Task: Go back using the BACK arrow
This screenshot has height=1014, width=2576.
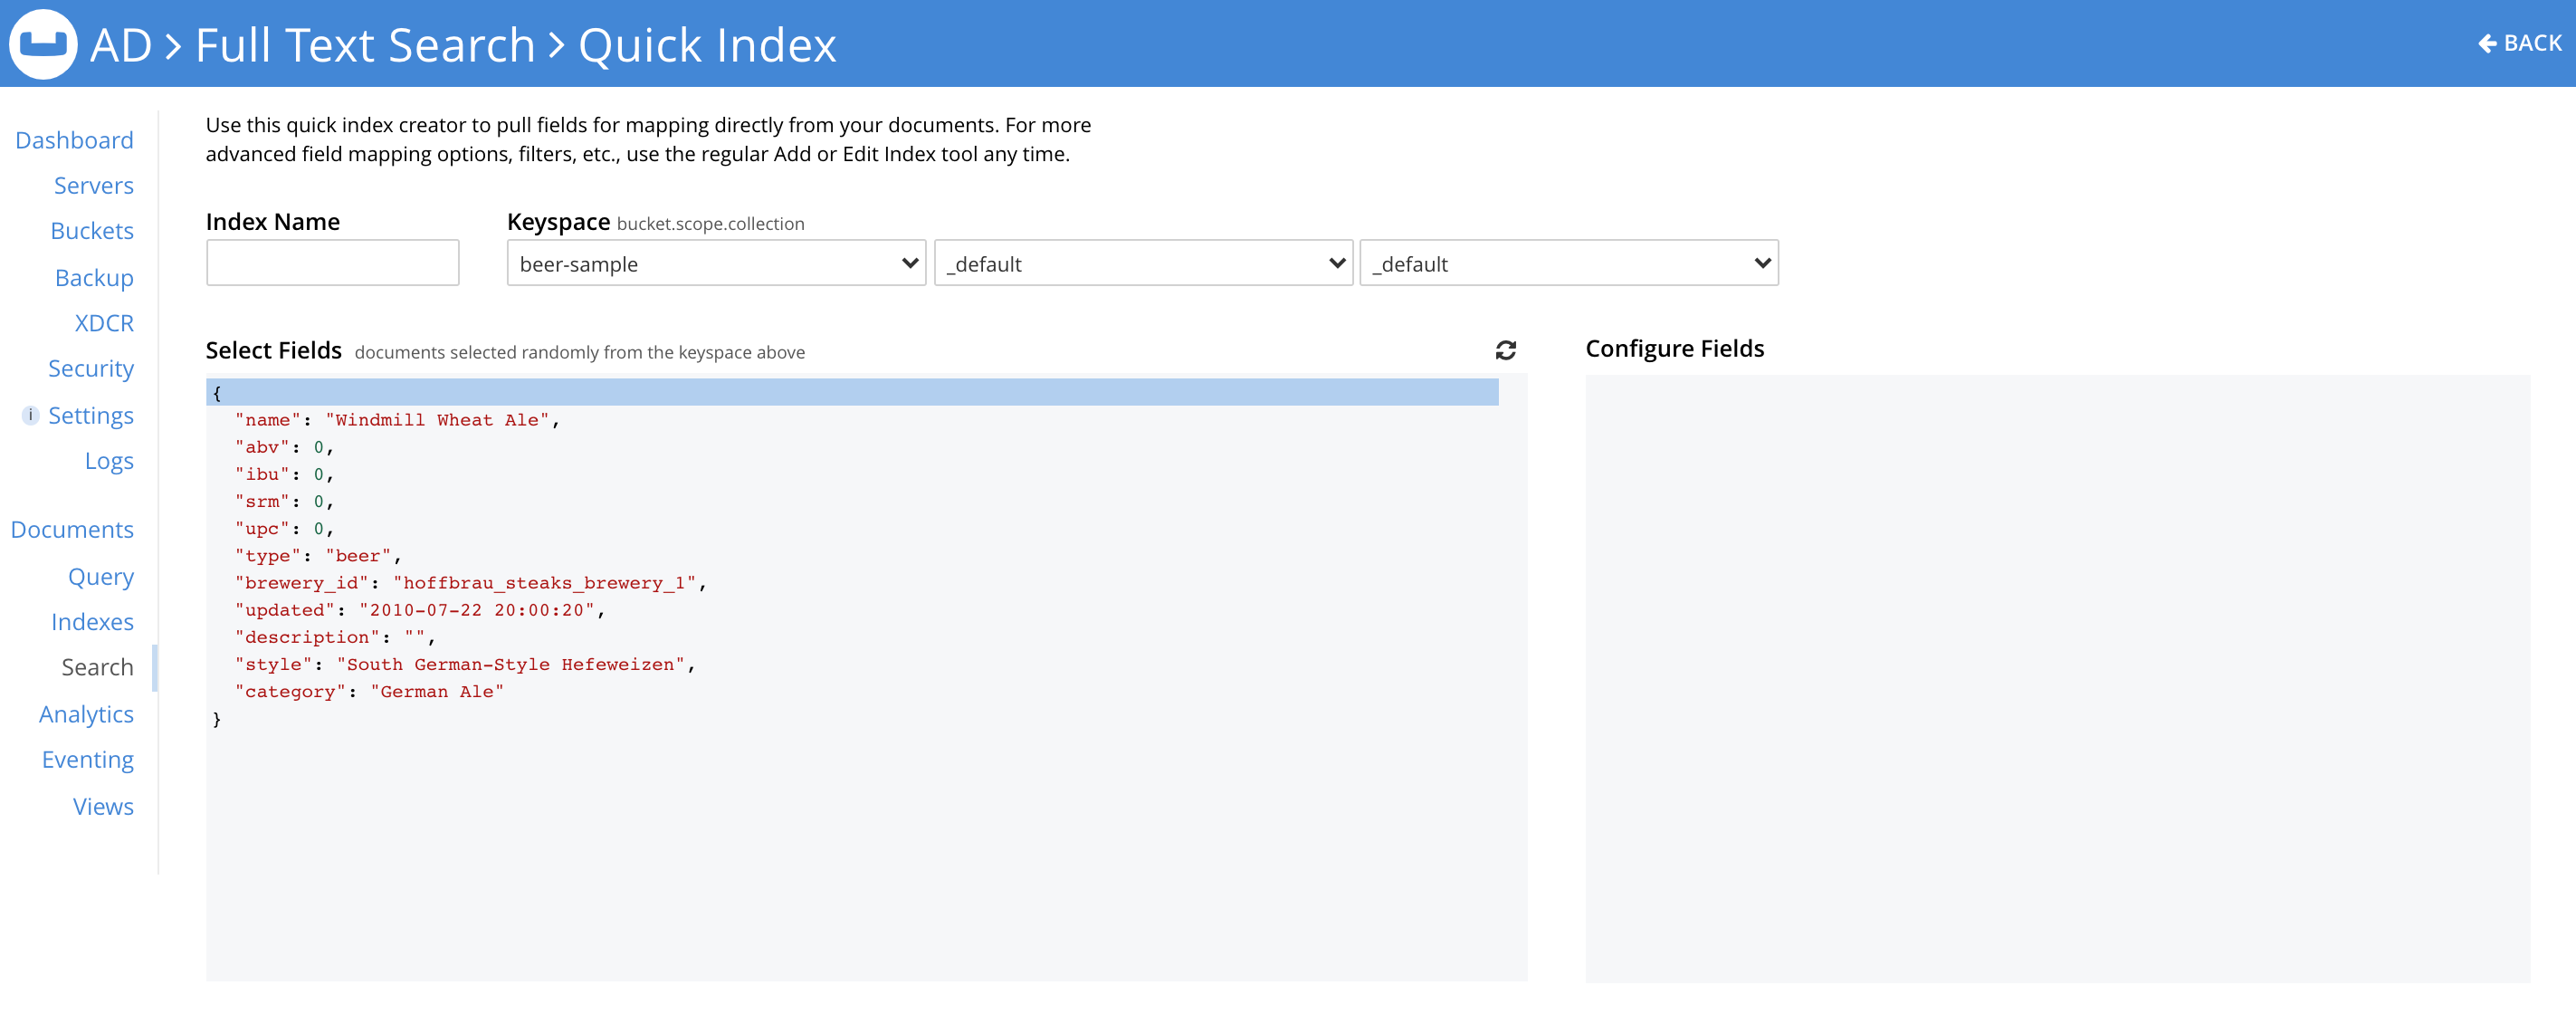Action: click(2519, 43)
